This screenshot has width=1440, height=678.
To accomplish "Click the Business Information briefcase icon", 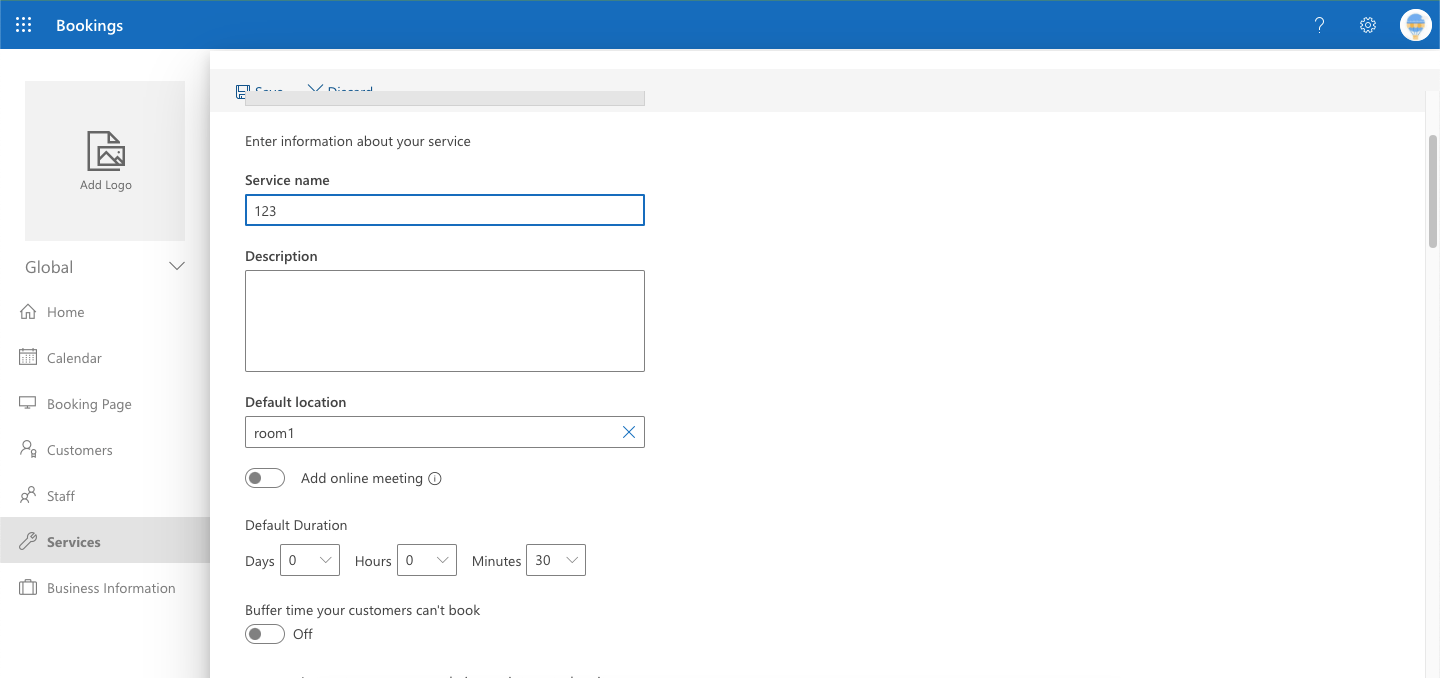I will coord(28,588).
